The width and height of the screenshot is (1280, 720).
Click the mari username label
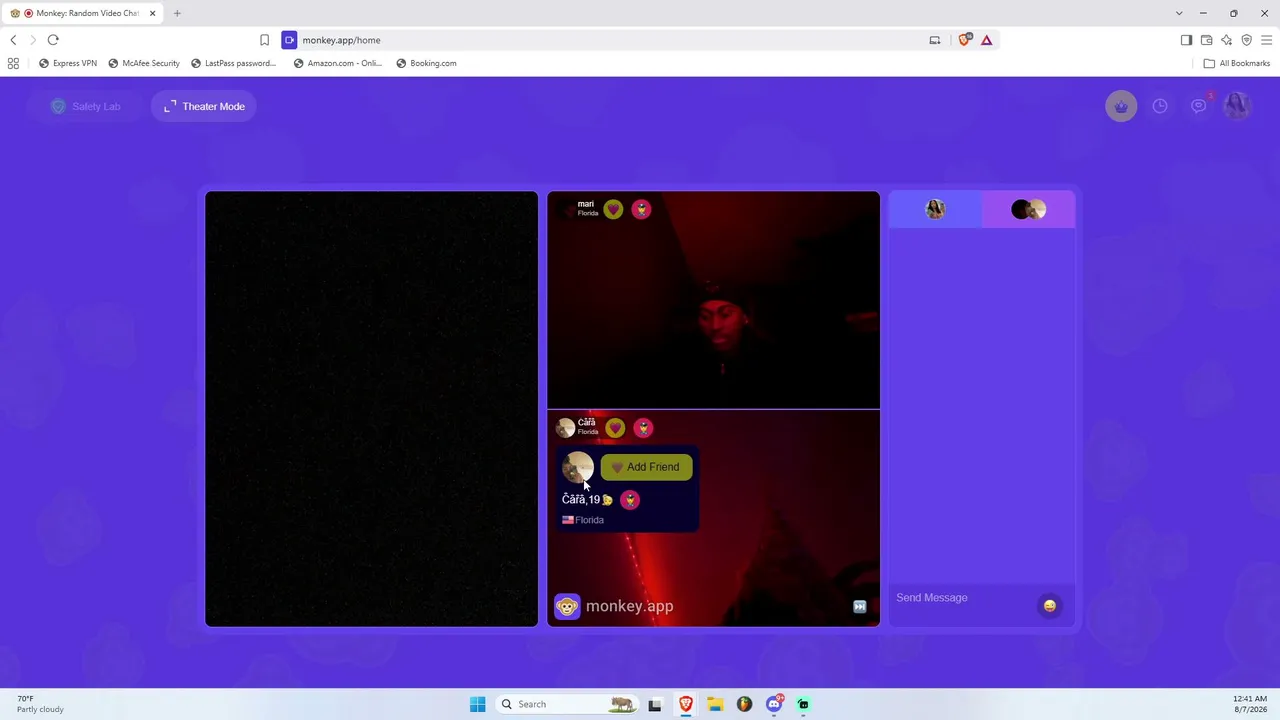[x=586, y=204]
